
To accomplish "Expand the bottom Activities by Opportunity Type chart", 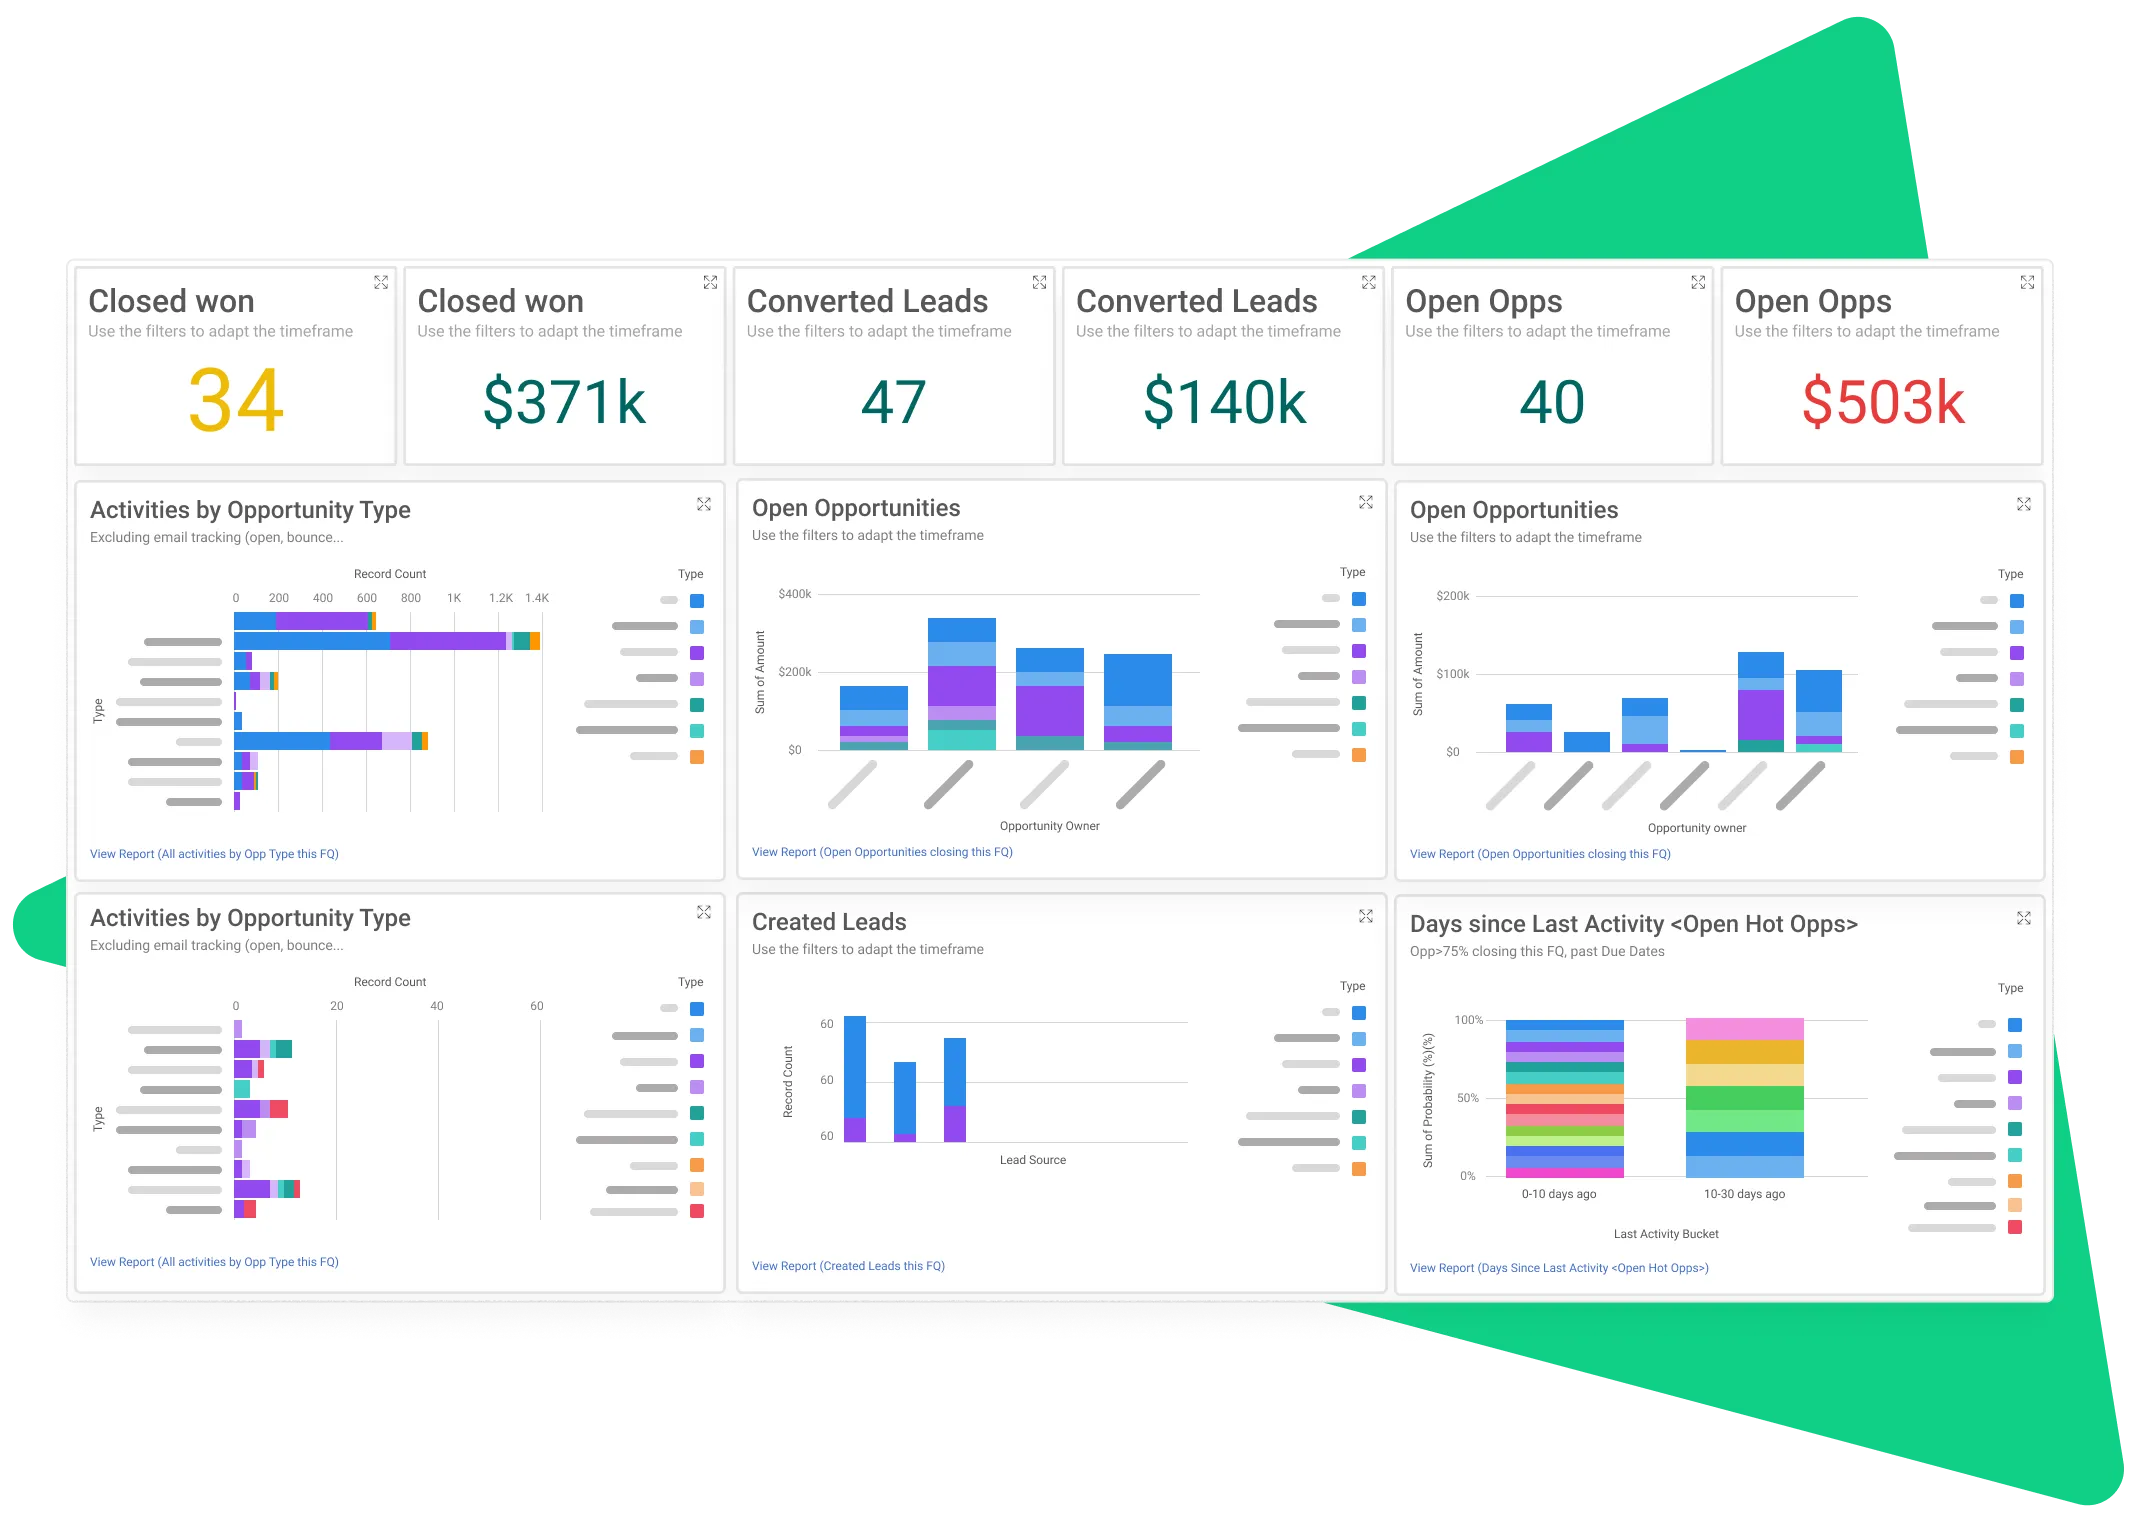I will coord(704,912).
